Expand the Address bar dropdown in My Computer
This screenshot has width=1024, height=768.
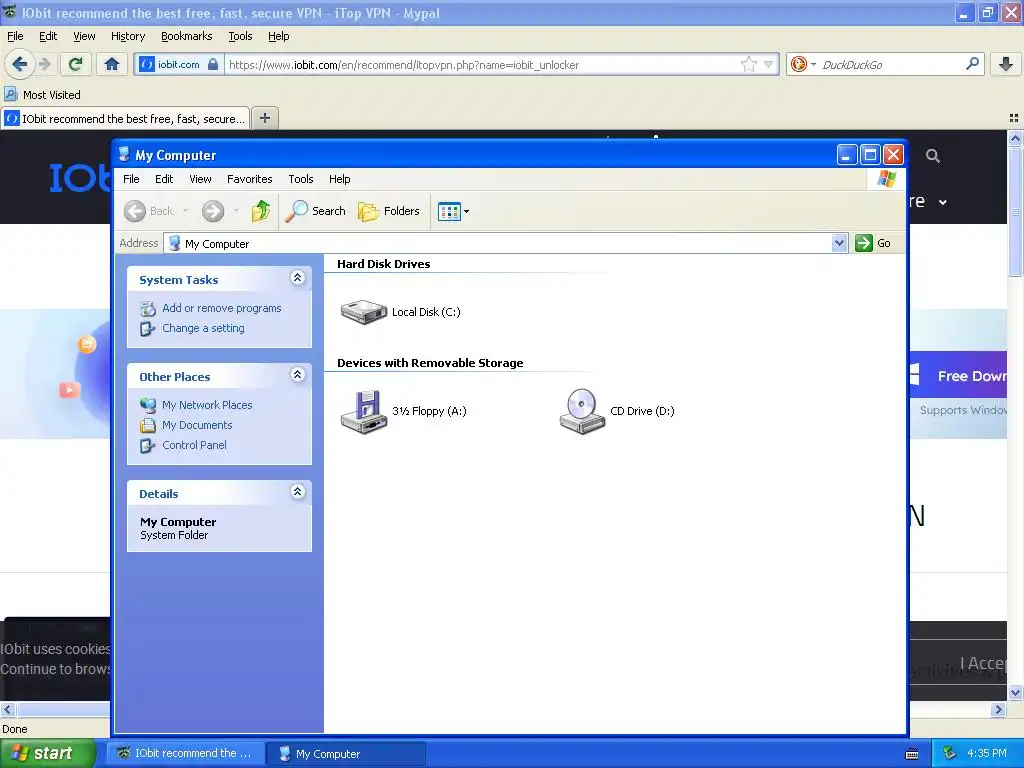pos(839,243)
